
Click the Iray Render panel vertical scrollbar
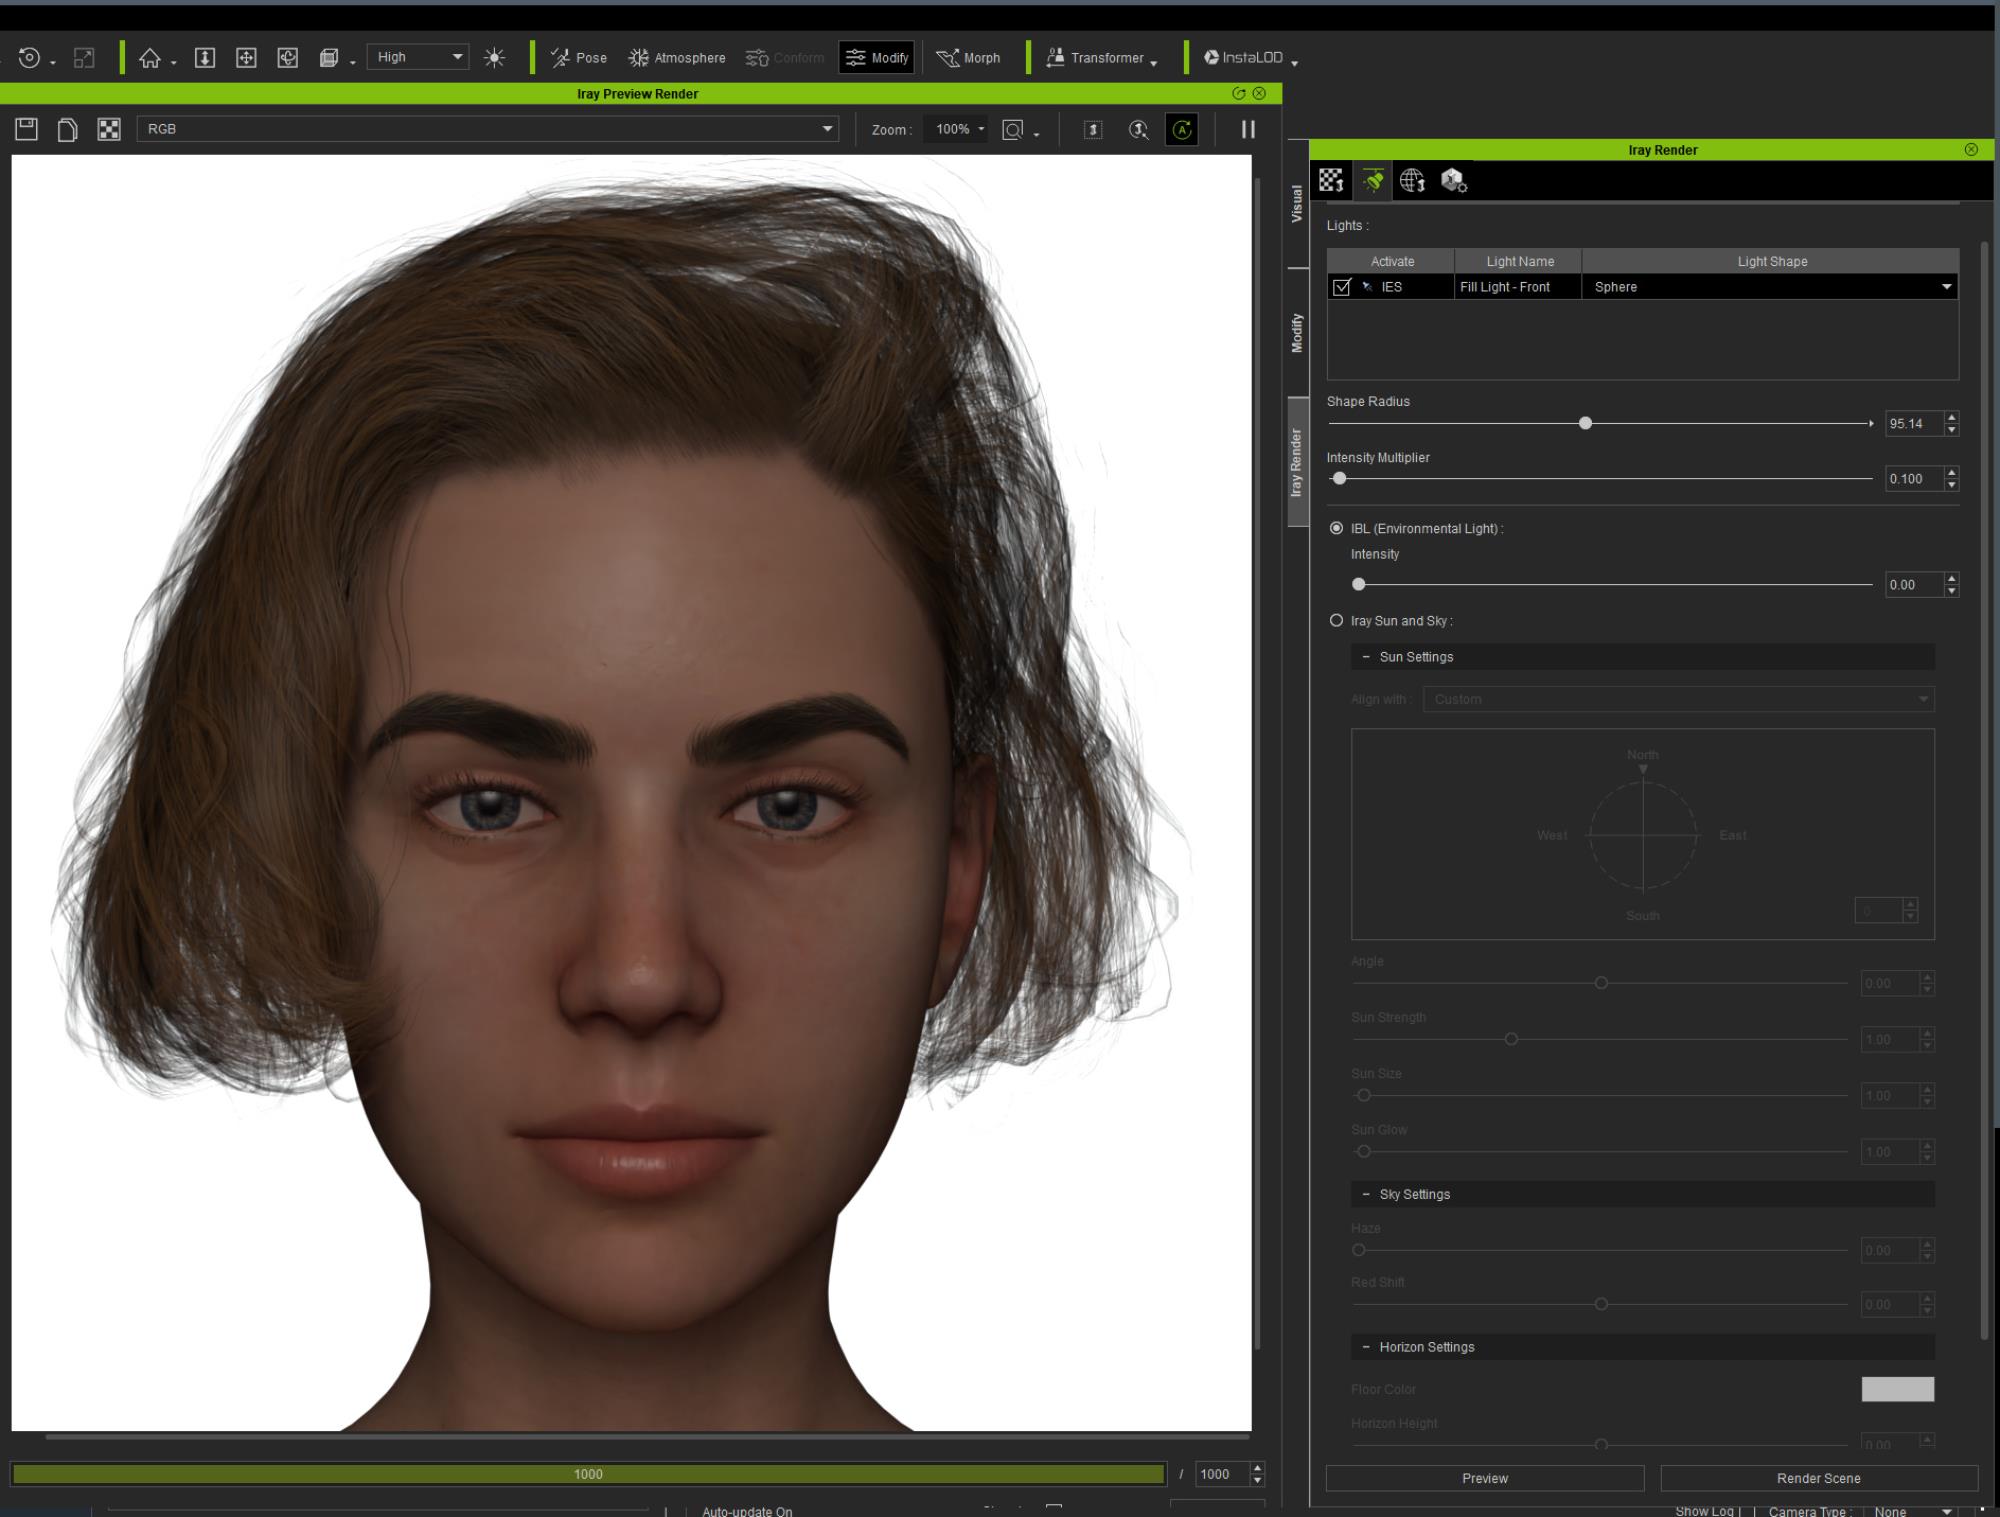click(1984, 790)
